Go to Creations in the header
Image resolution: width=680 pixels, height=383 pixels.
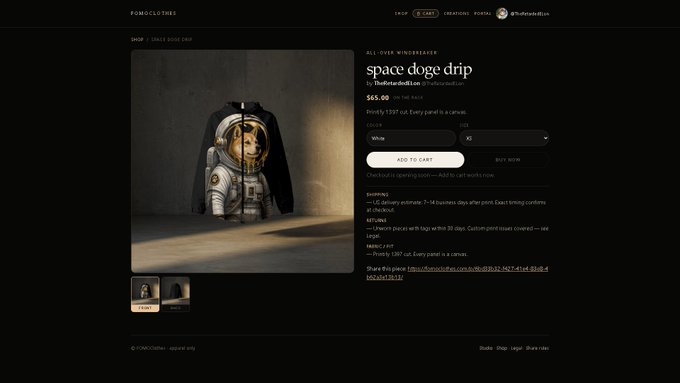[x=456, y=13]
